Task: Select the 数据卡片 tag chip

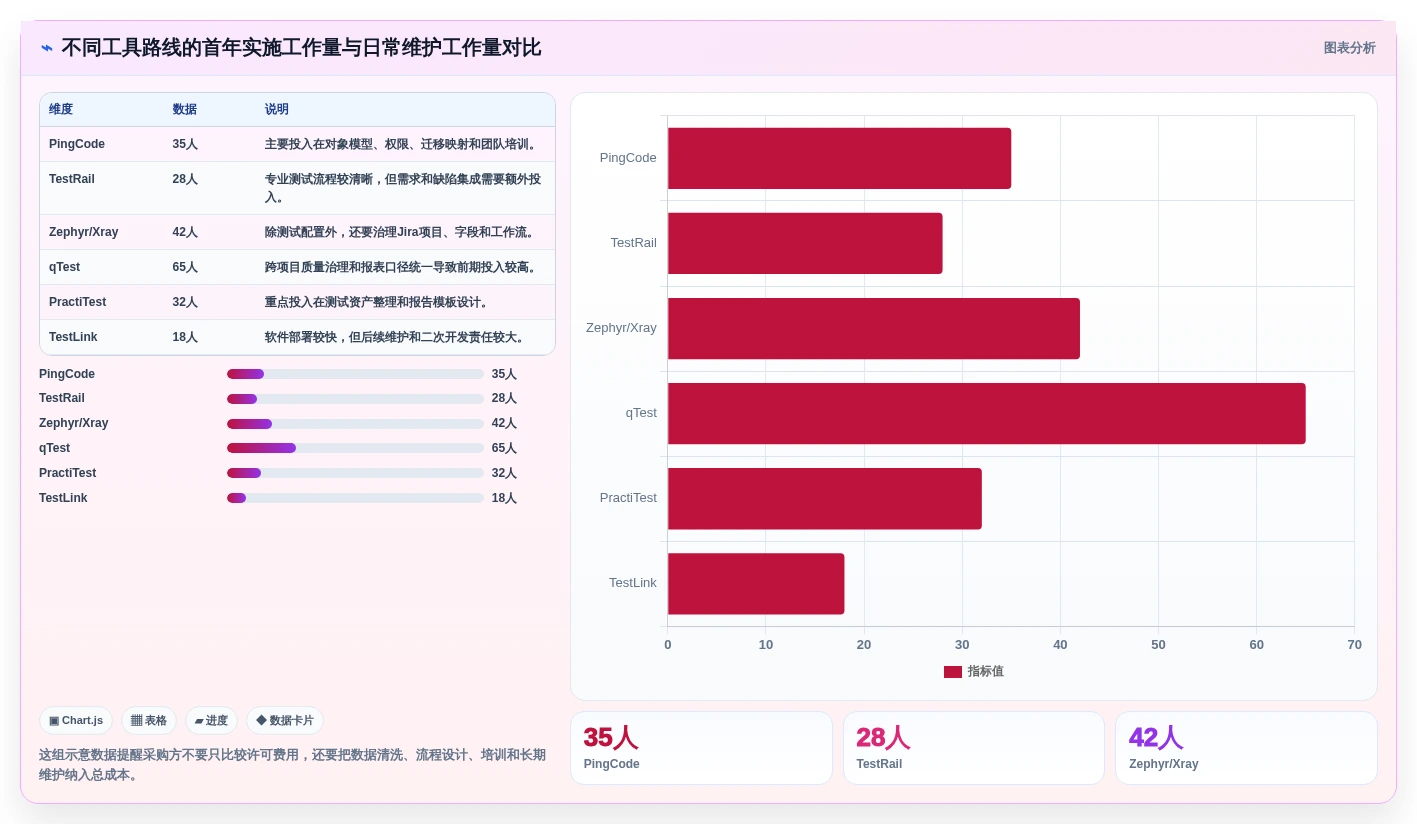Action: coord(285,720)
